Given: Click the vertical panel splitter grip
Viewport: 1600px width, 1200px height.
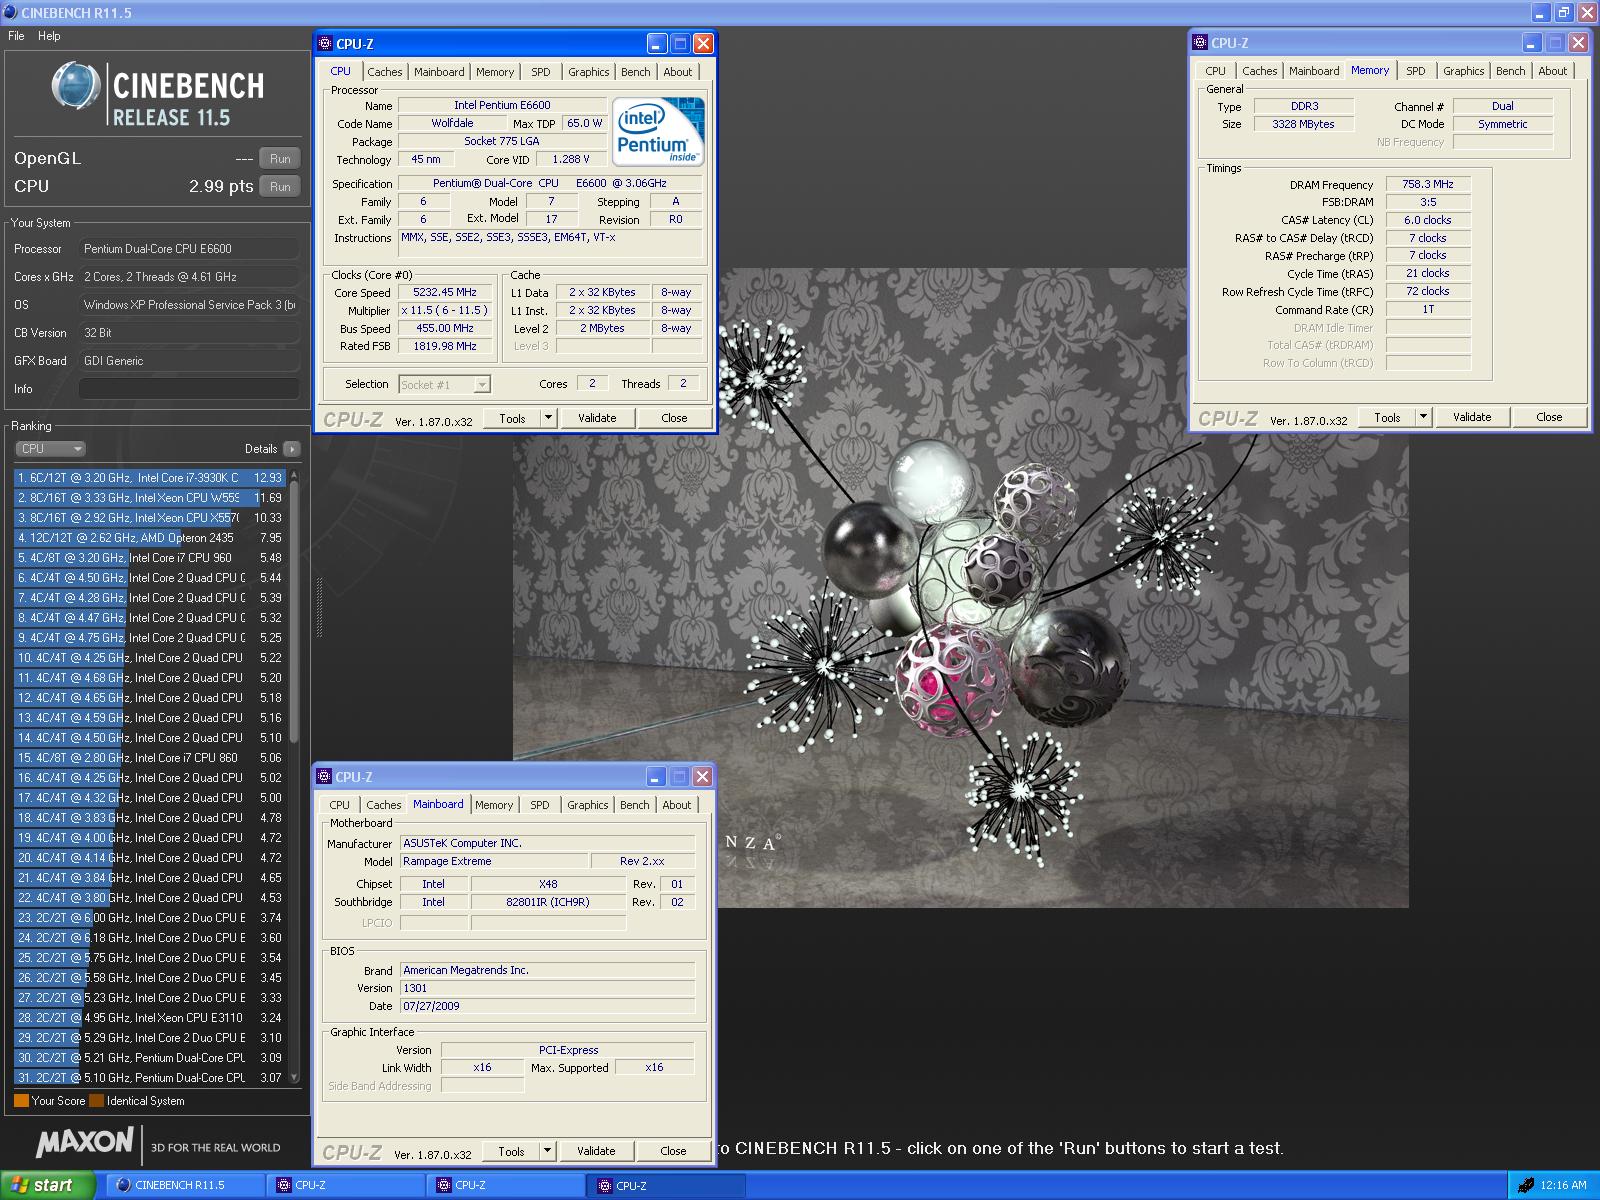Looking at the screenshot, I should pos(319,607).
